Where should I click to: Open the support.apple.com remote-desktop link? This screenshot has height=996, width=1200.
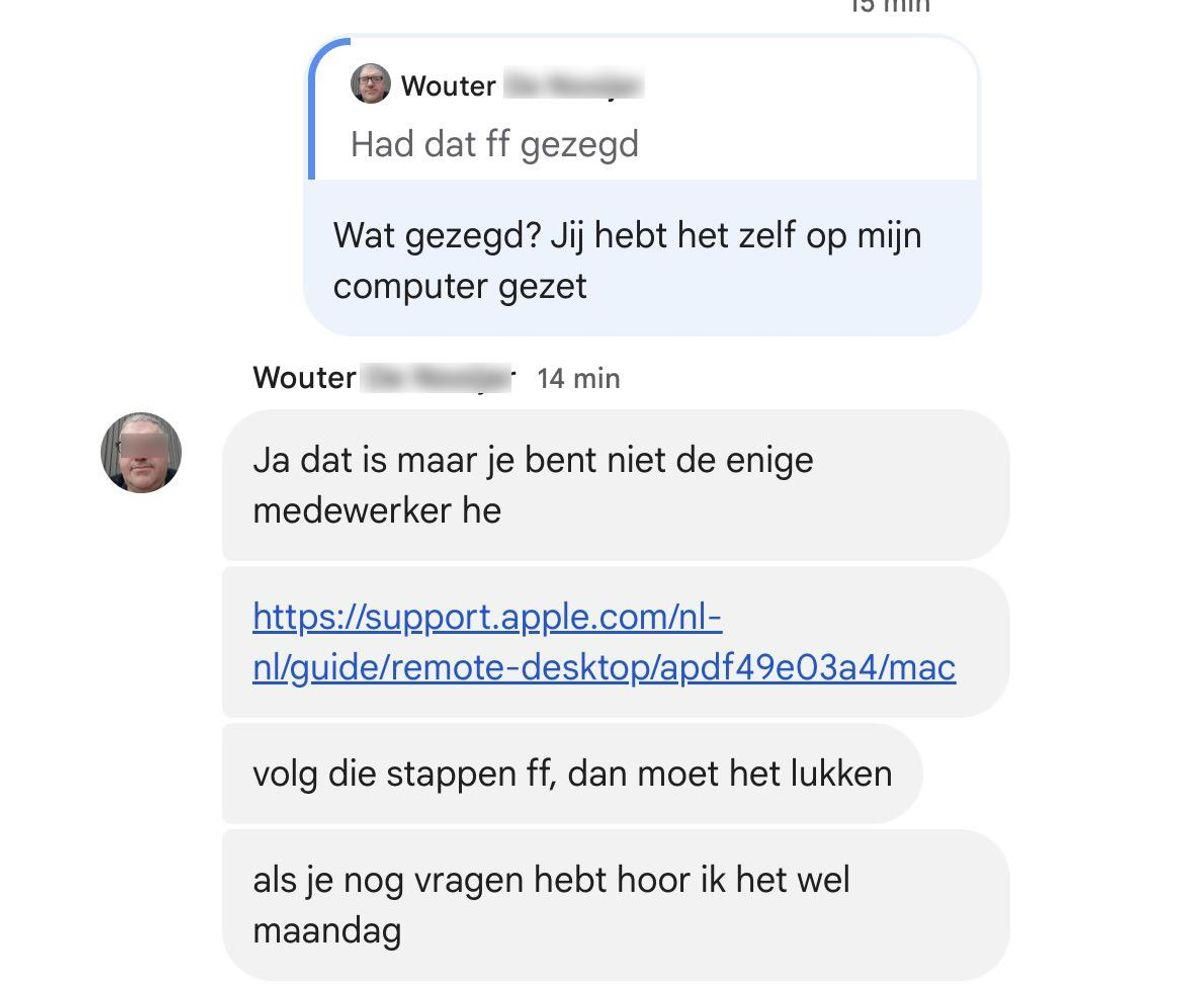coord(604,642)
